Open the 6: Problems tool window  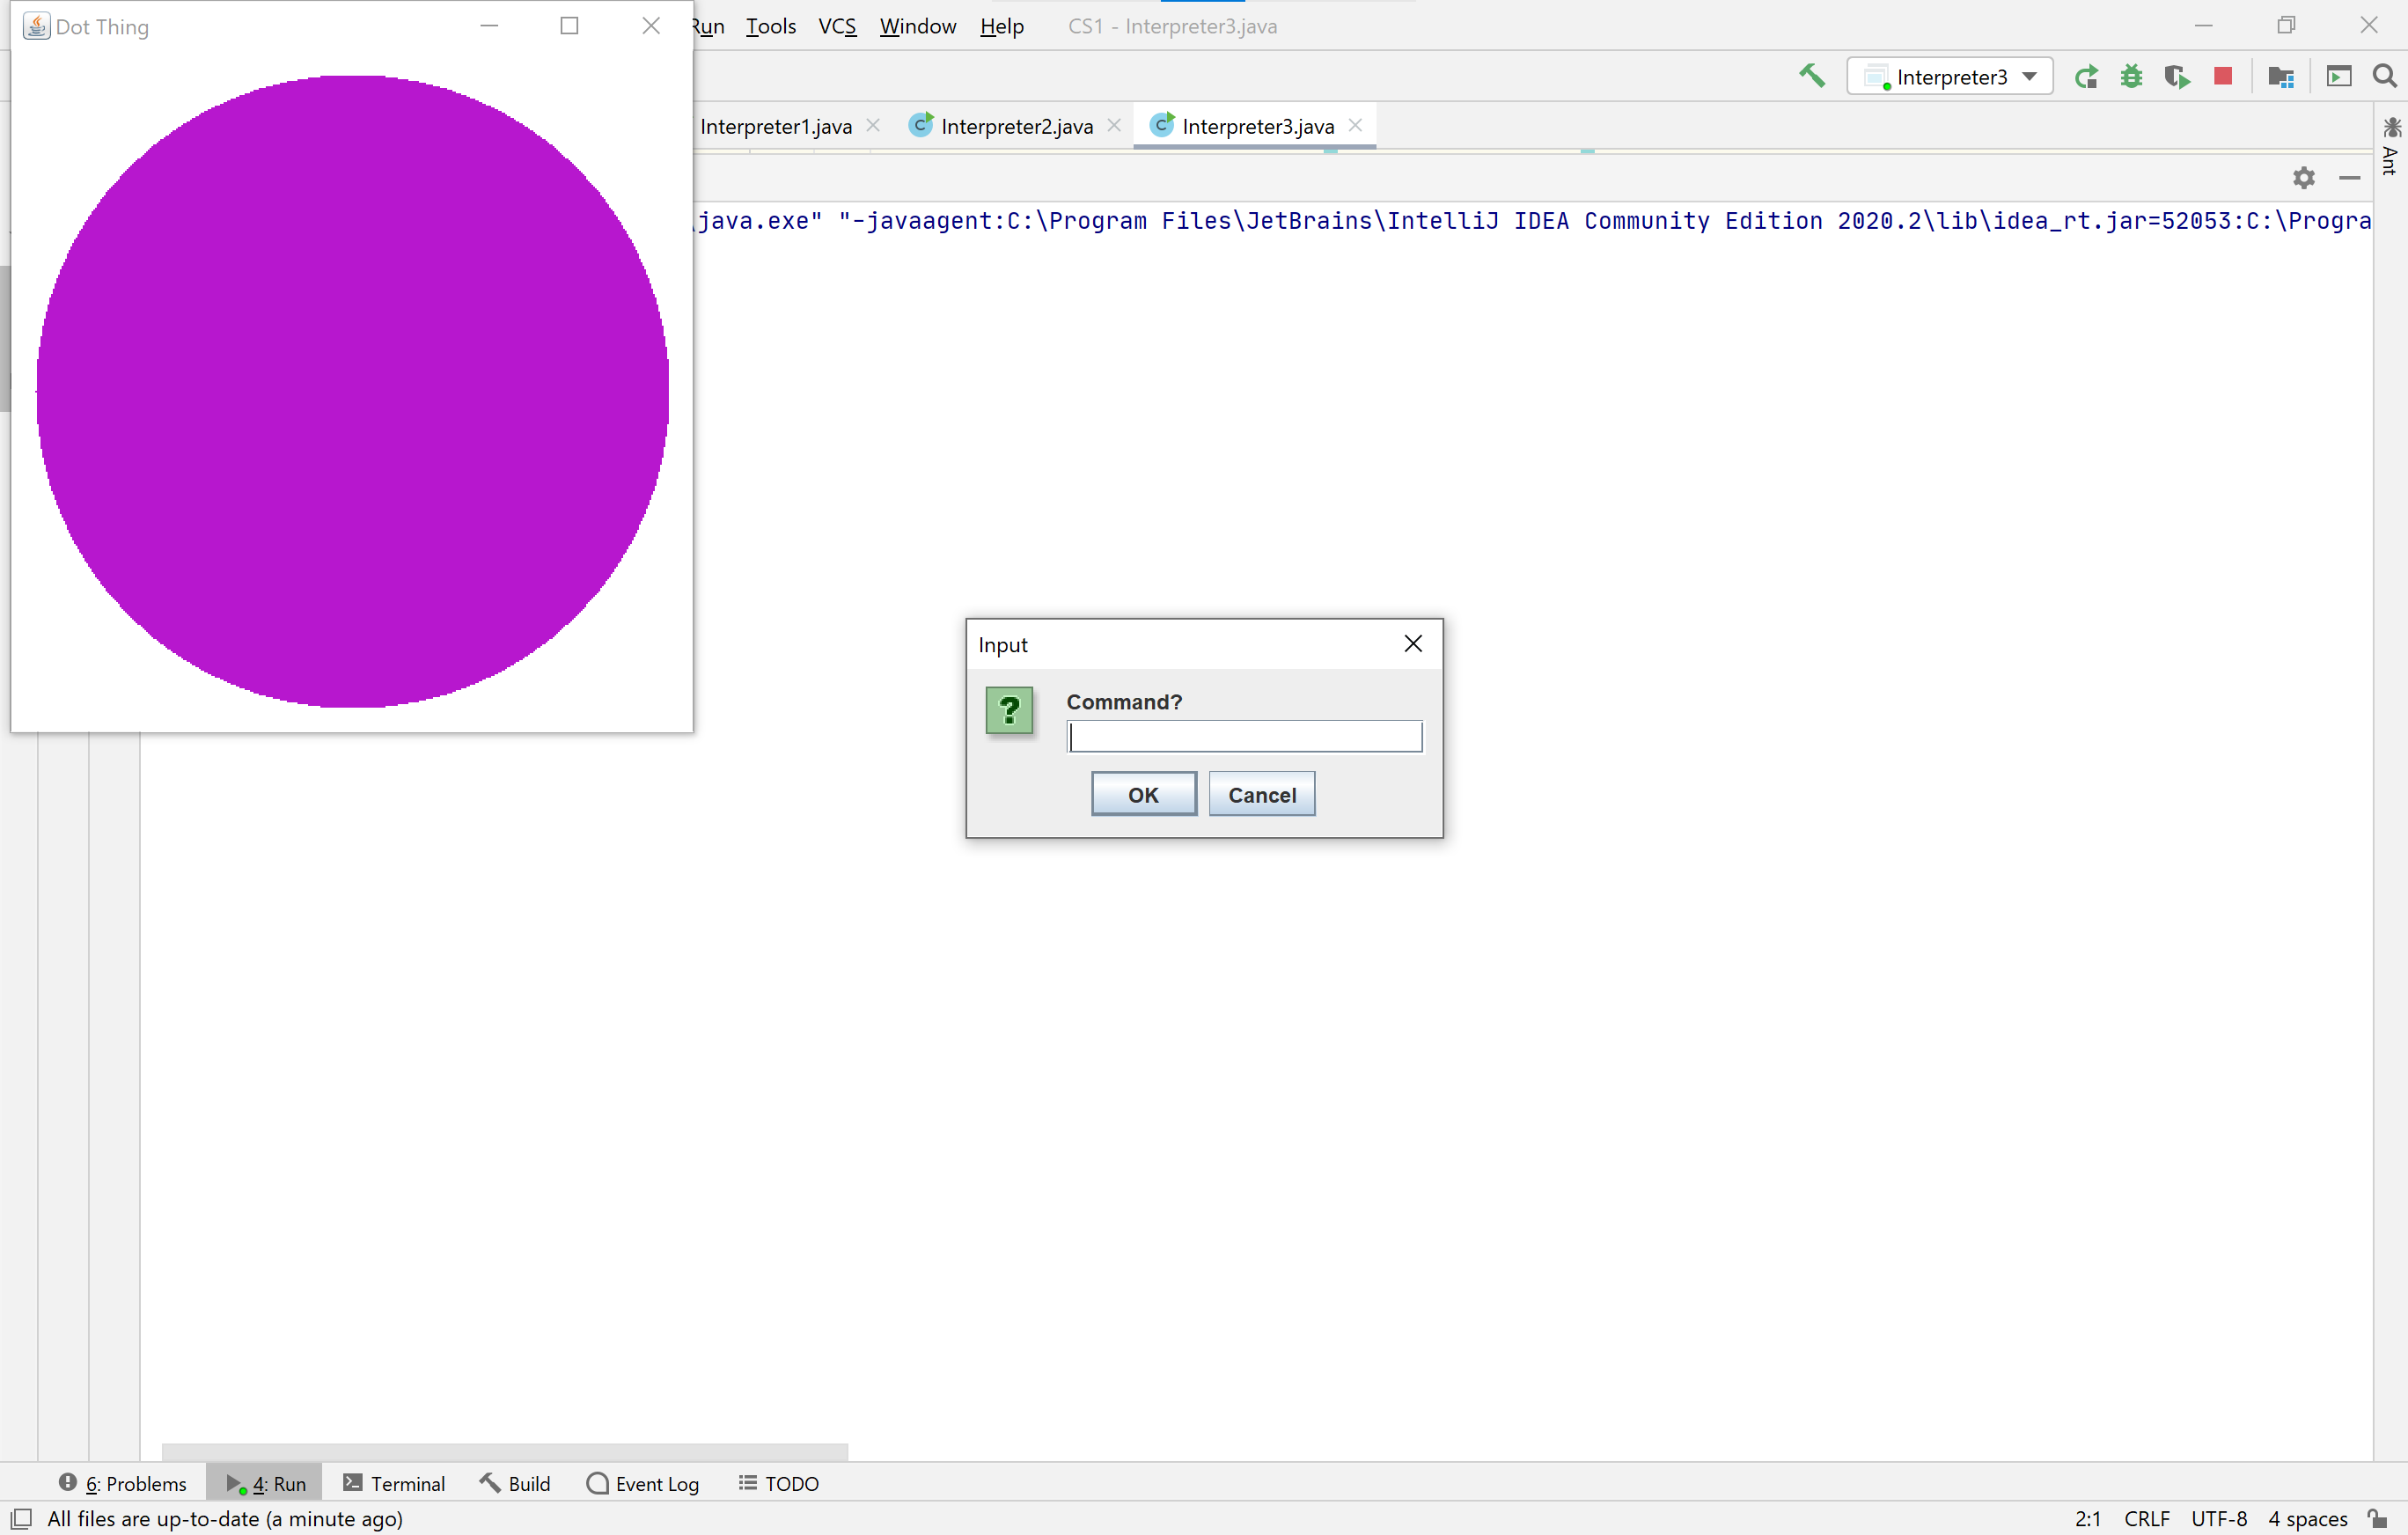point(123,1483)
